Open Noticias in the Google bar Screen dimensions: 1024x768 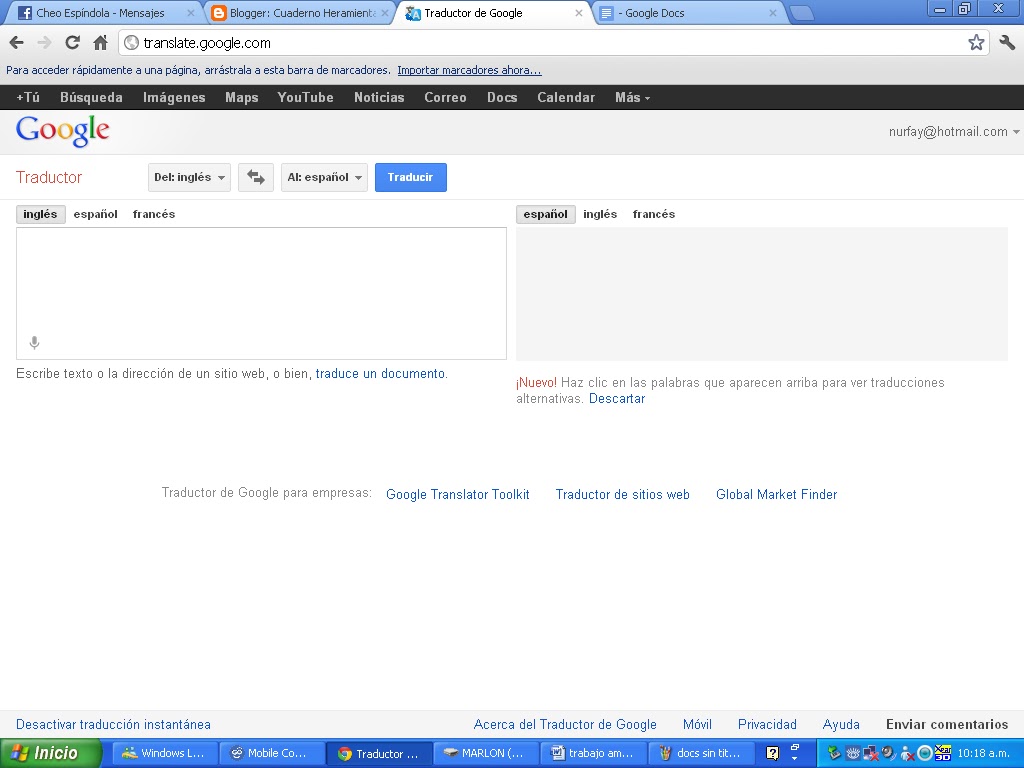click(x=379, y=97)
